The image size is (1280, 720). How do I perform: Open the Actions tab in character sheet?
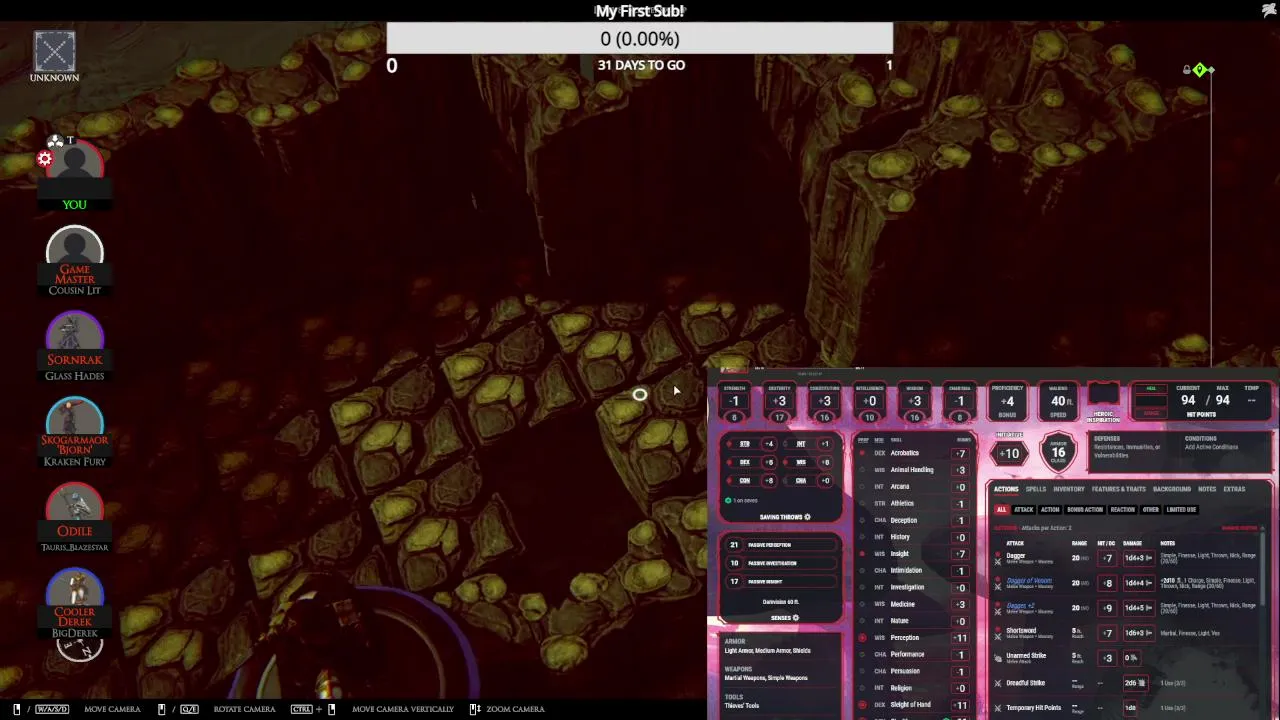(1006, 489)
